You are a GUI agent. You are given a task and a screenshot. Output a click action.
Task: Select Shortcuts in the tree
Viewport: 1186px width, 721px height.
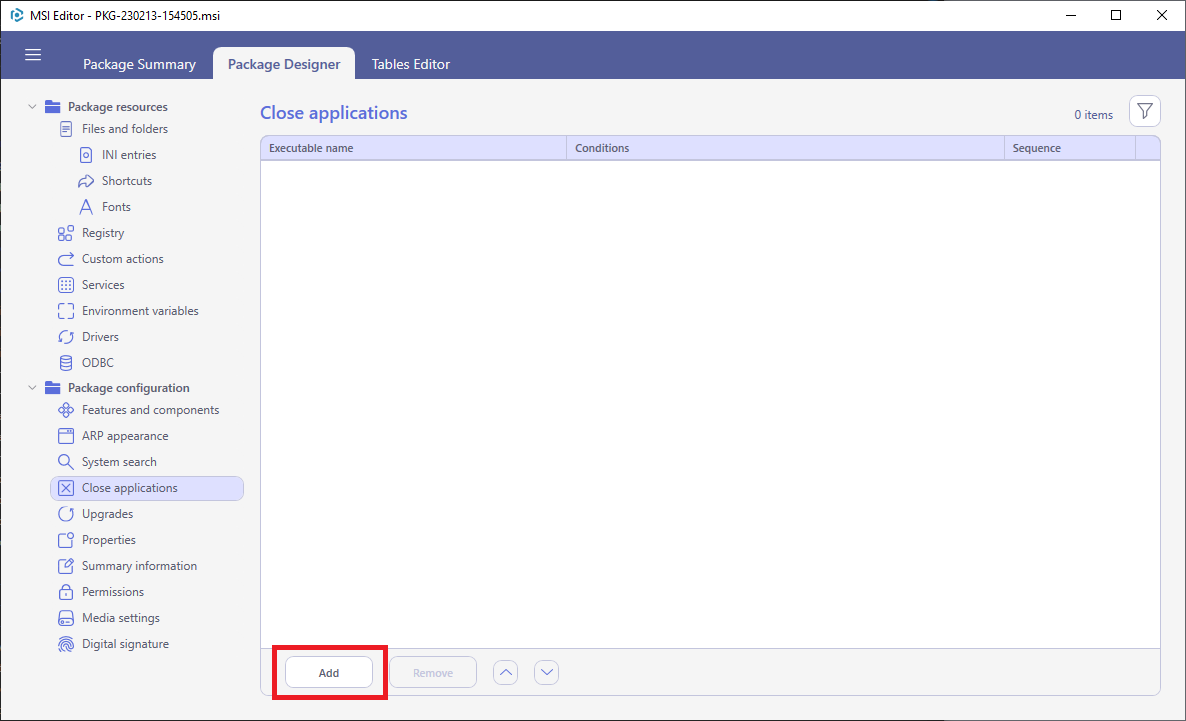pyautogui.click(x=126, y=181)
